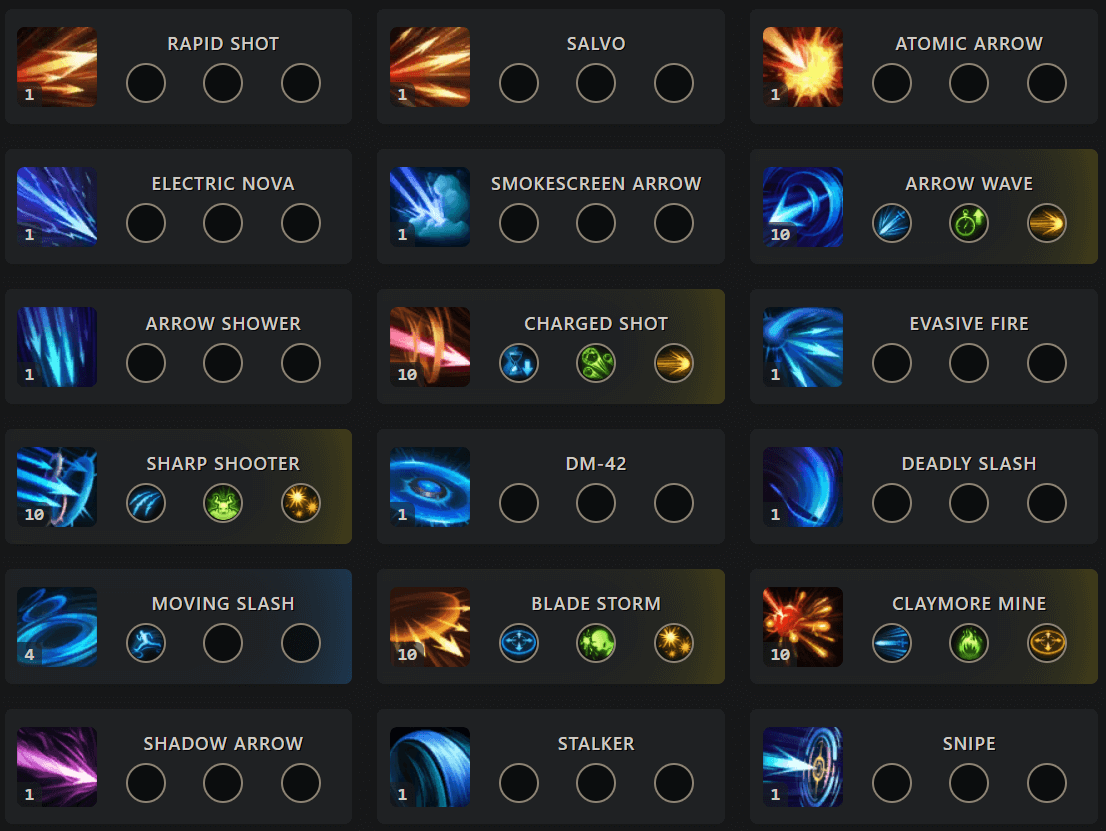
Task: Click the Rapid Shot skill icon
Action: (57, 67)
